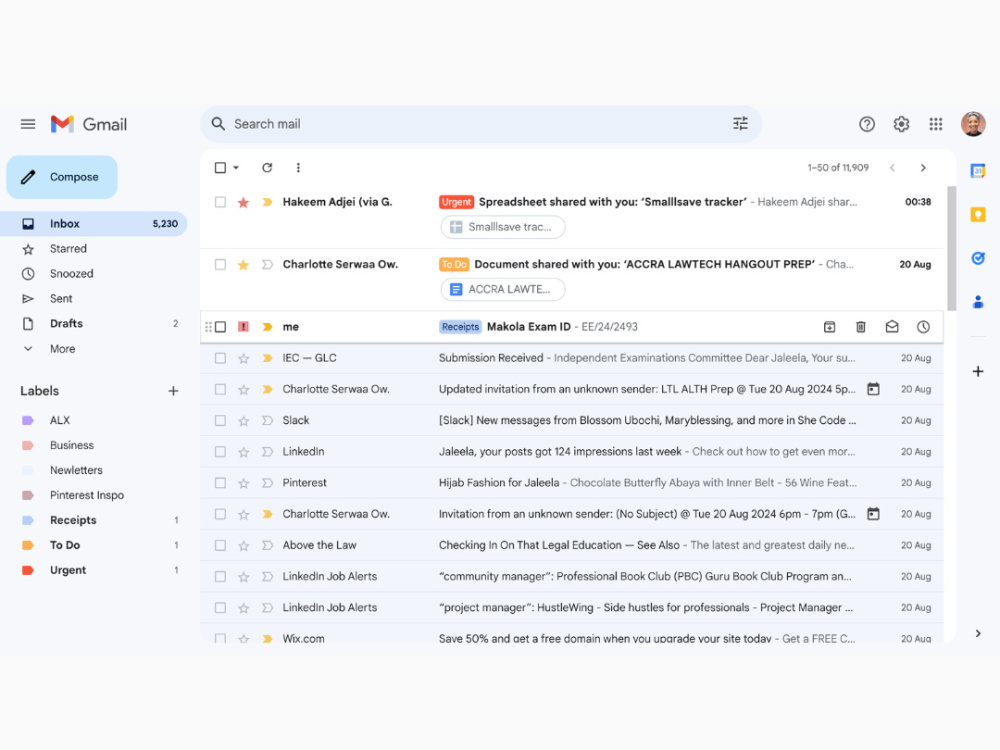
Task: Open the Newletters label
Action: [94, 470]
